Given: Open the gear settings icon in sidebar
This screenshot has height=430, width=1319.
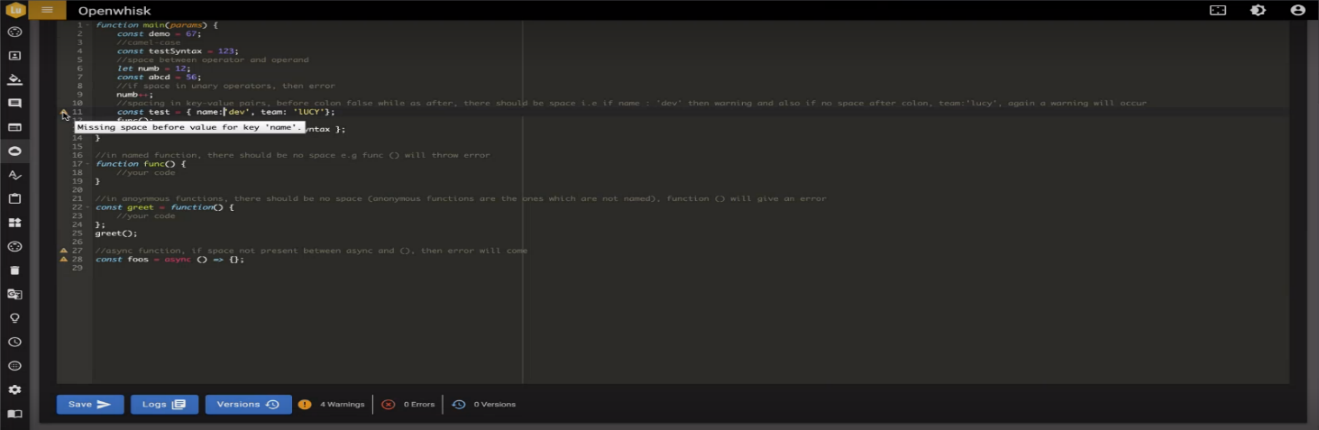Looking at the screenshot, I should [15, 390].
